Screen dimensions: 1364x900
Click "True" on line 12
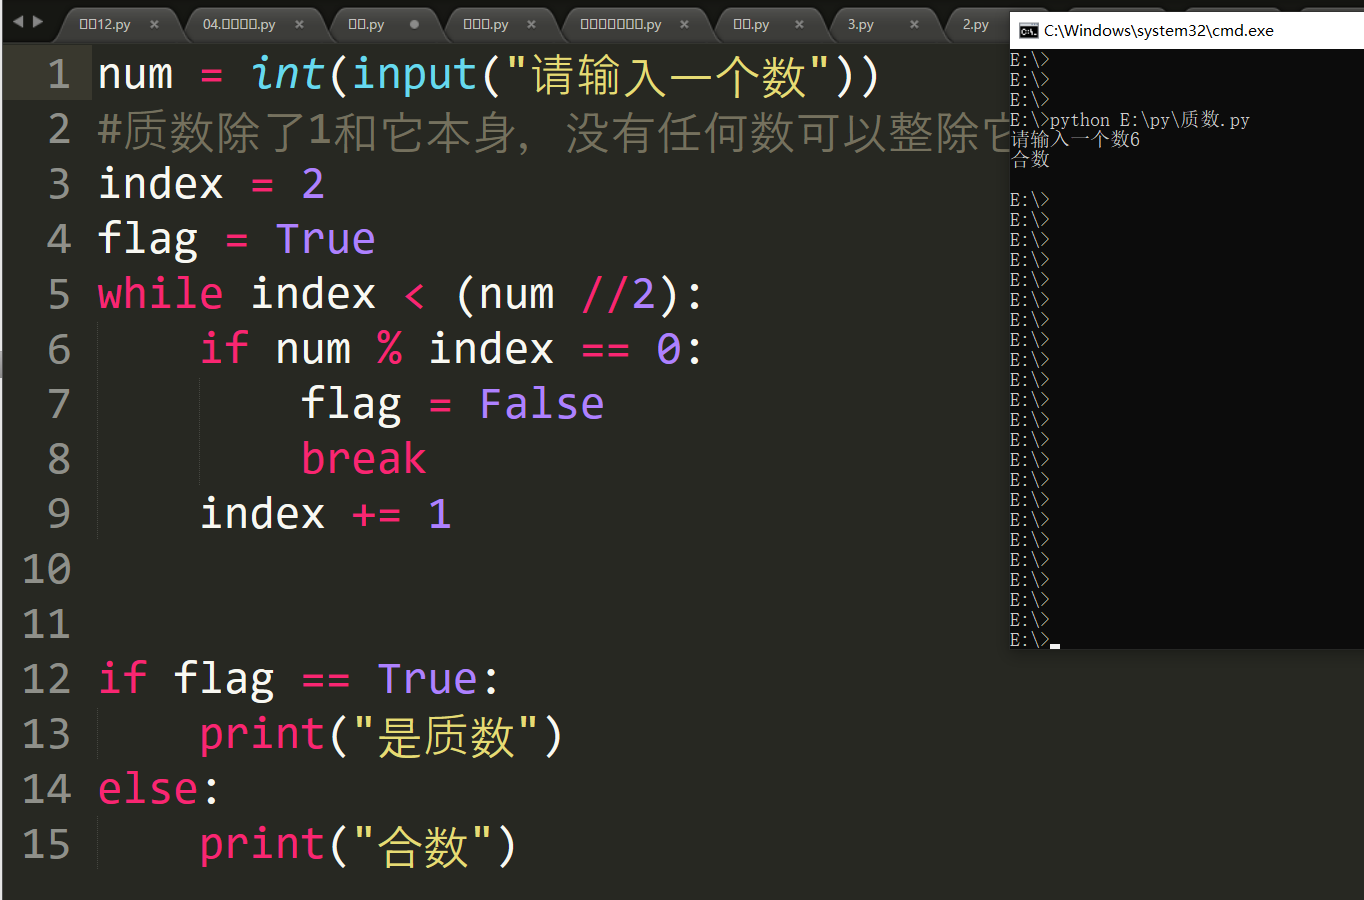pos(427,679)
